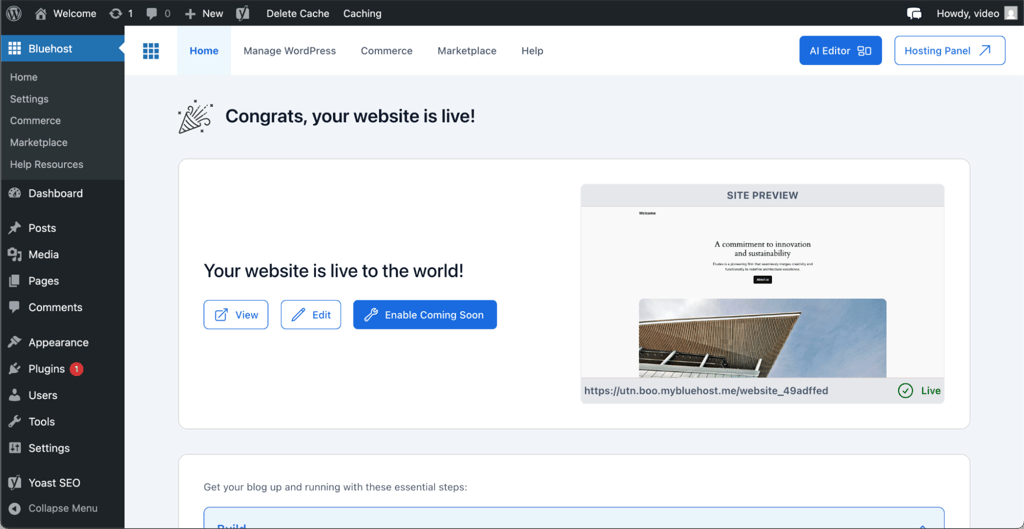Image resolution: width=1024 pixels, height=529 pixels.
Task: Open Yoast icon in admin bar
Action: (243, 13)
